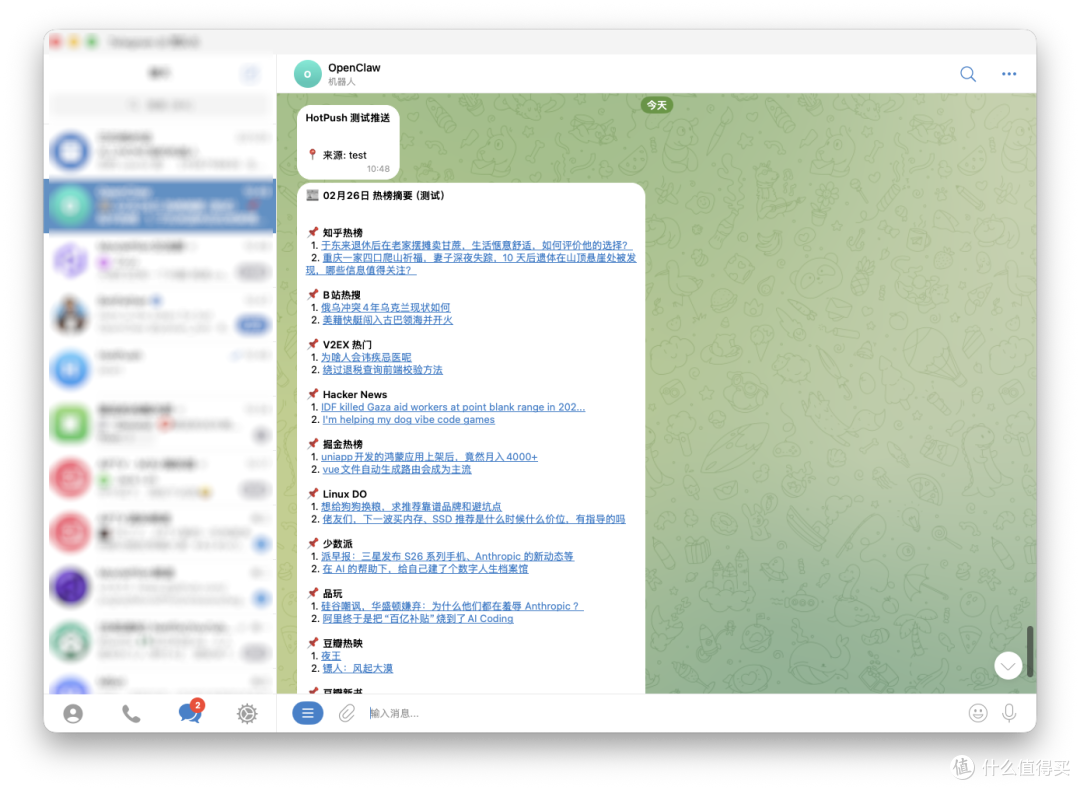The width and height of the screenshot is (1080, 790).
Task: Click the B站热搜 section heading
Action: point(341,295)
